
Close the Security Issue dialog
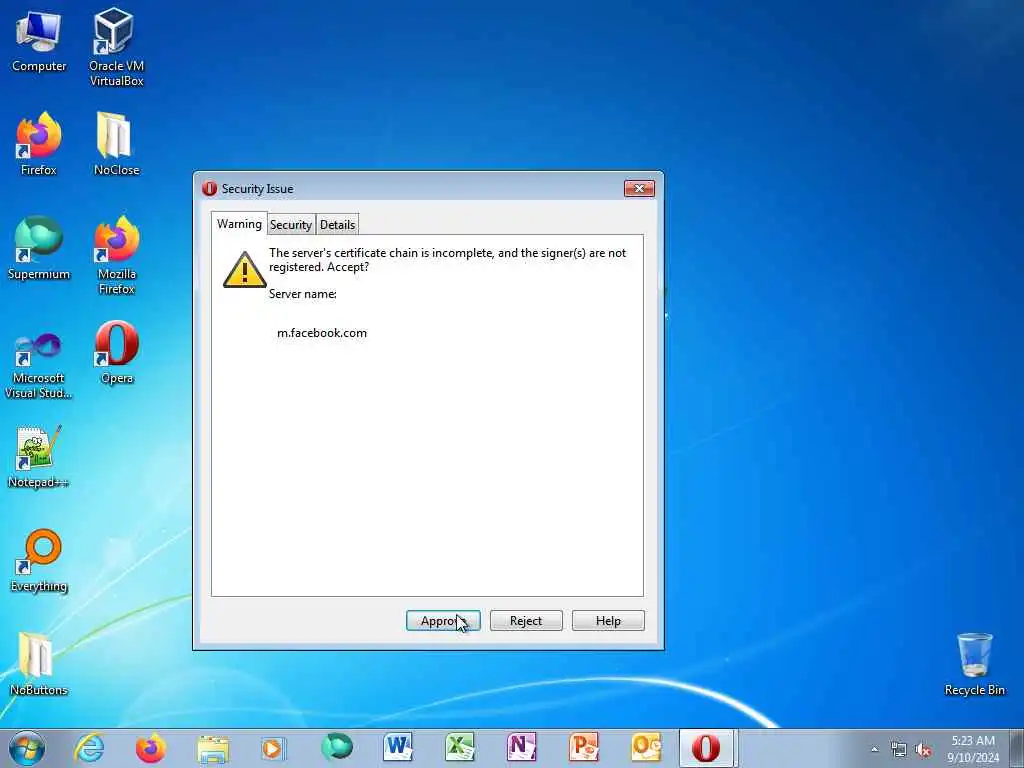(639, 189)
